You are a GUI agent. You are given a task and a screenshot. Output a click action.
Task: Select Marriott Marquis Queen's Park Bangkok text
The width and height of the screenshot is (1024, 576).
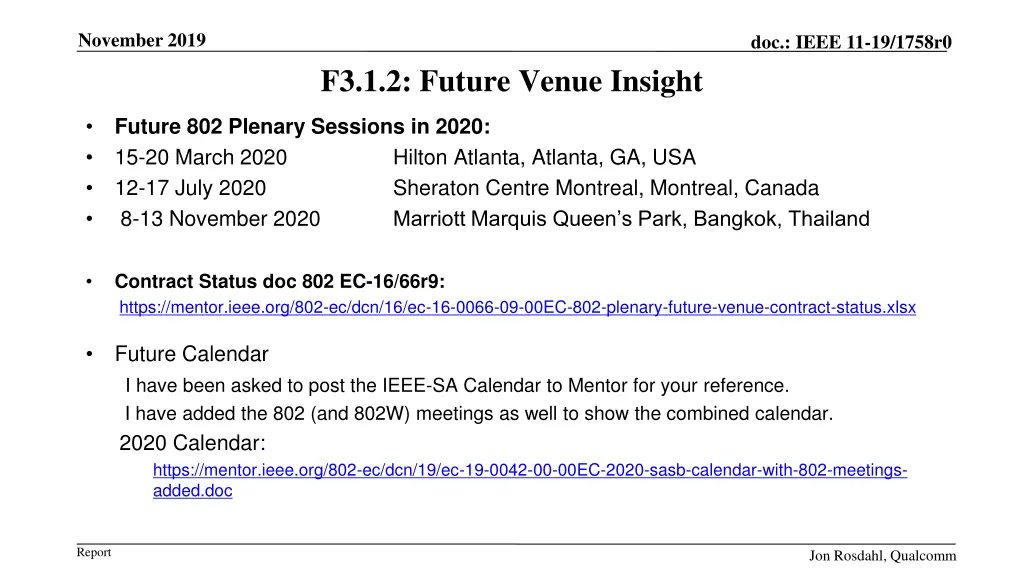click(x=631, y=219)
